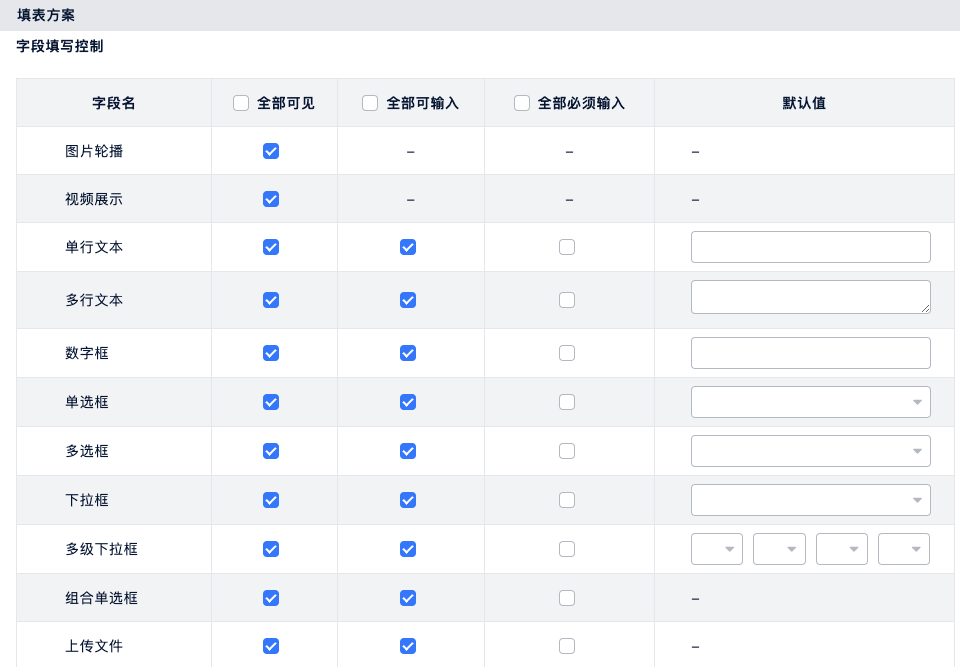Uncheck visible checkbox for 多级下拉框
This screenshot has width=960, height=667.
coord(271,549)
